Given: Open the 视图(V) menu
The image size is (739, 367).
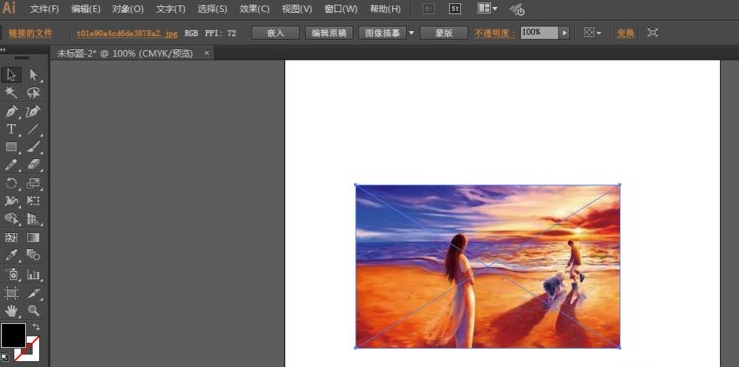Looking at the screenshot, I should 297,9.
